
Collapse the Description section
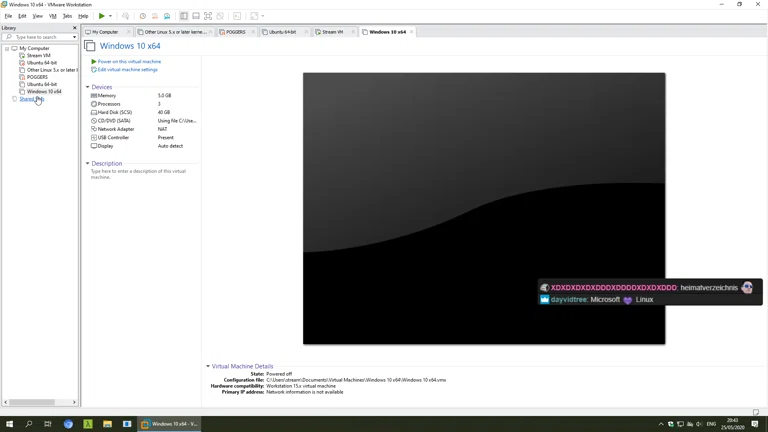(x=88, y=164)
